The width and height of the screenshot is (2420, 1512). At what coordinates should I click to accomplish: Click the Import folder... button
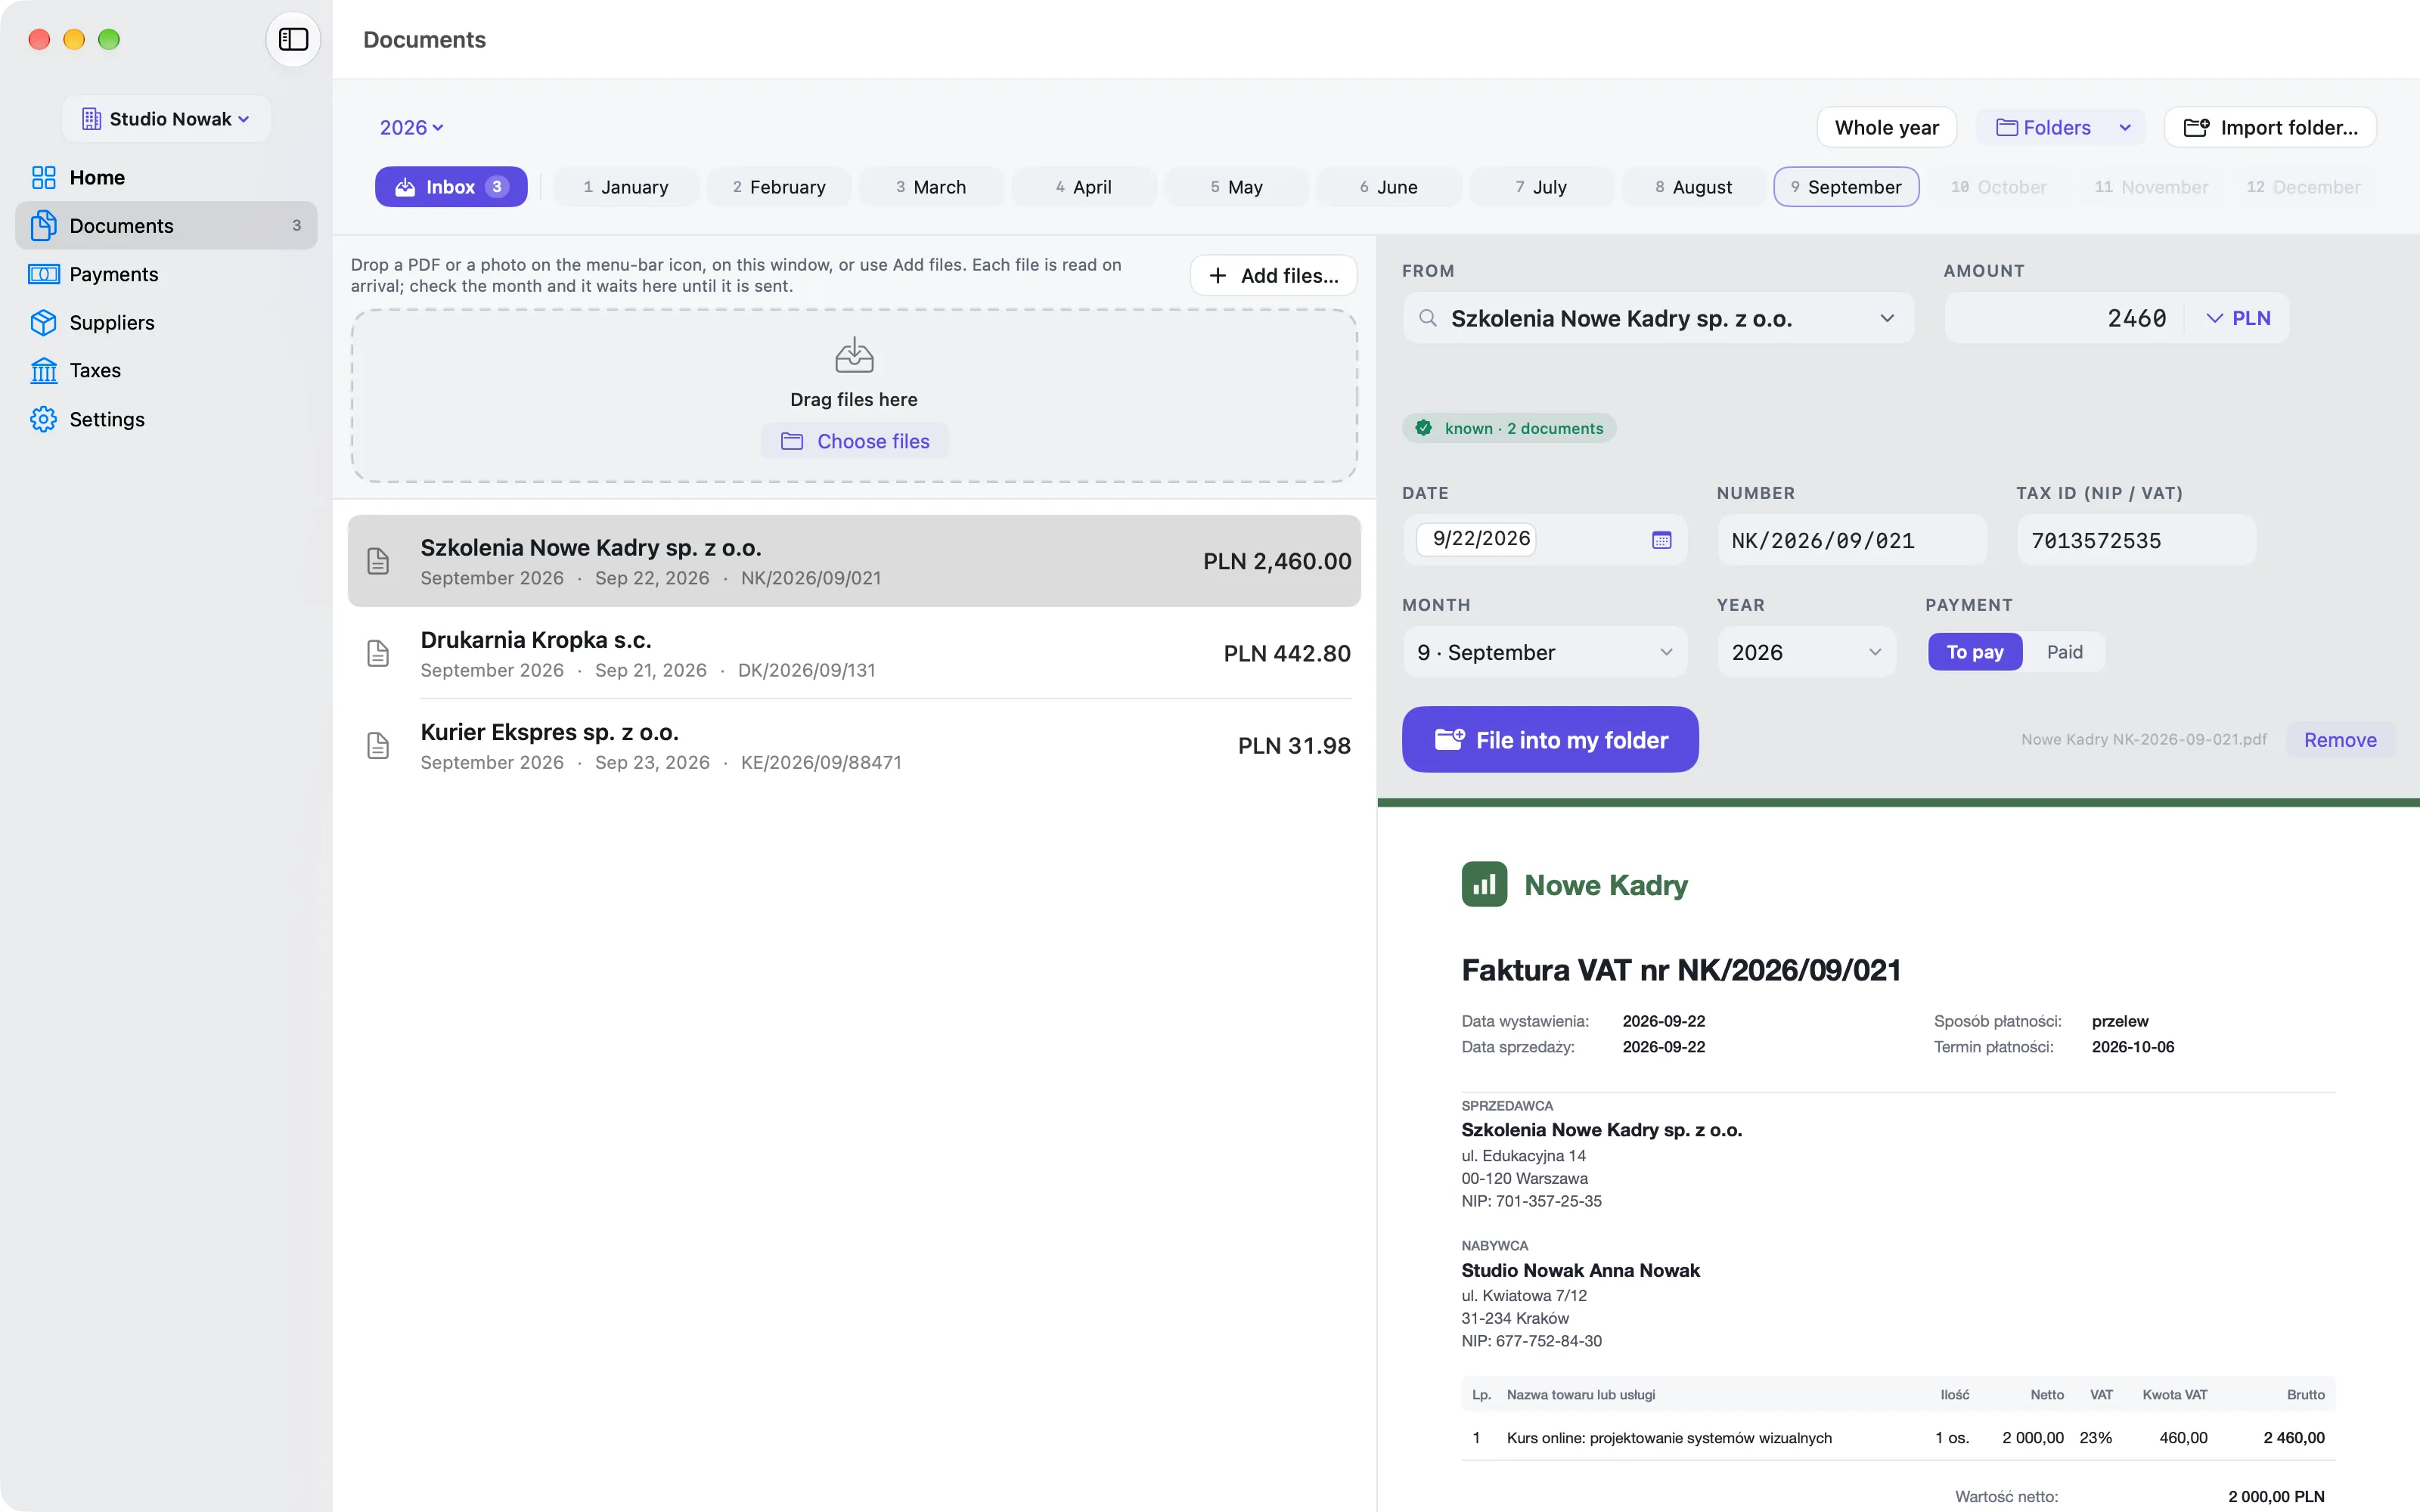[2269, 127]
